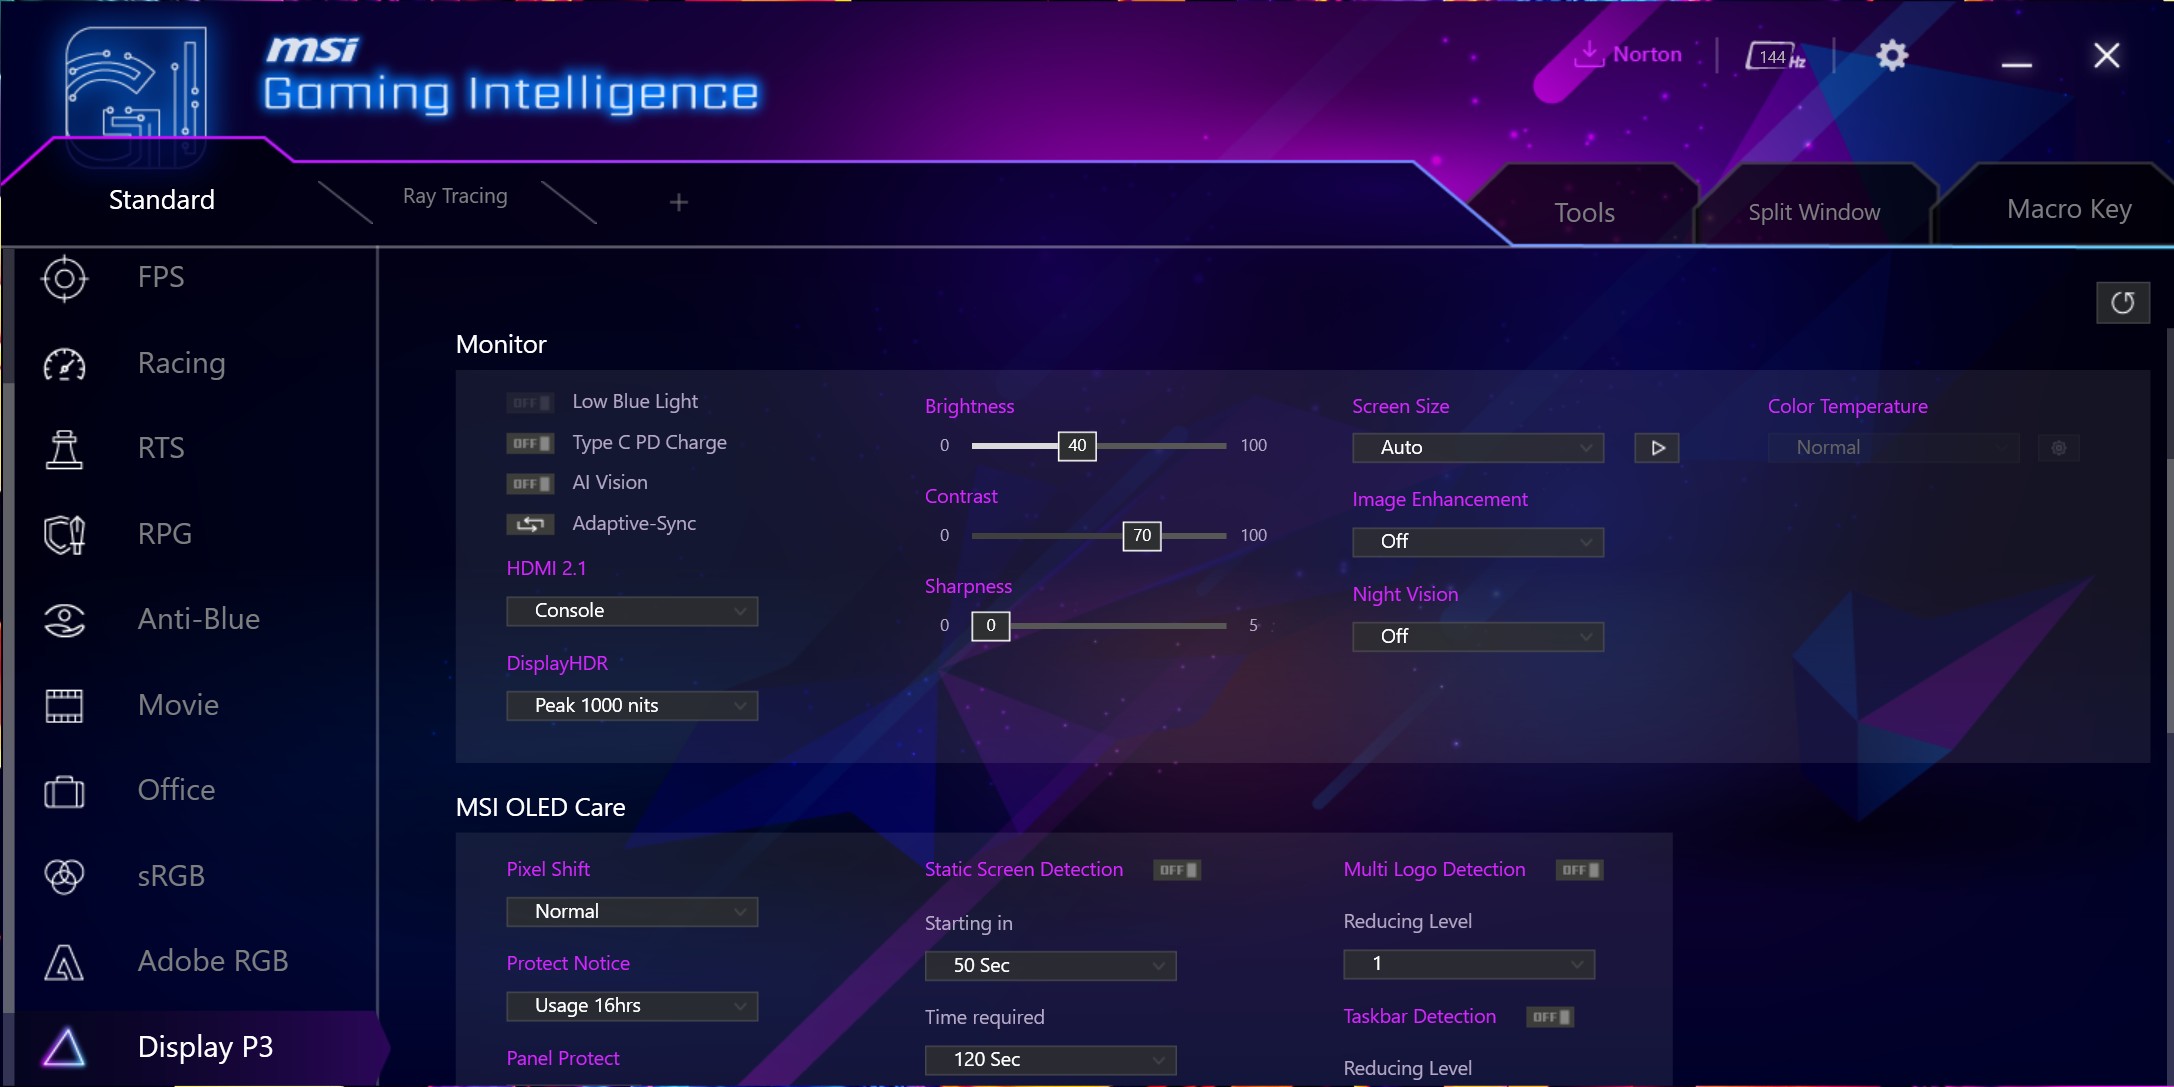Click the Adobe RGB logo icon

pyautogui.click(x=64, y=962)
